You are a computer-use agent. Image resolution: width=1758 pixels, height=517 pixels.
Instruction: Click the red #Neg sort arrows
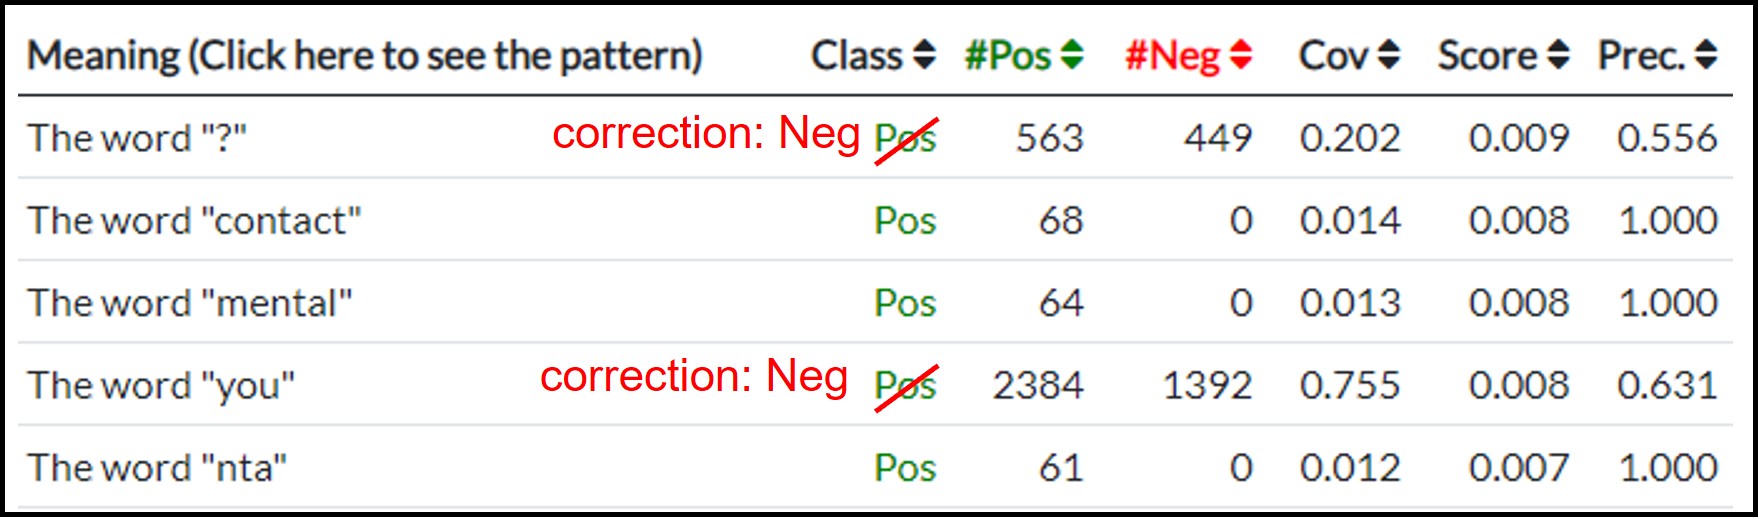coord(1240,55)
